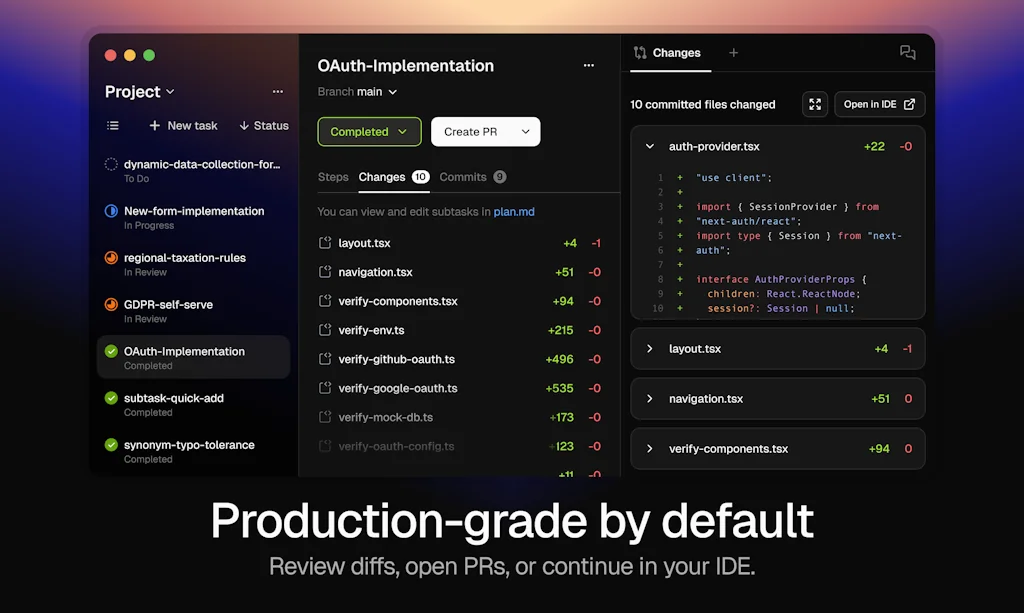Open the chat comments icon
This screenshot has height=613, width=1024.
(x=907, y=53)
